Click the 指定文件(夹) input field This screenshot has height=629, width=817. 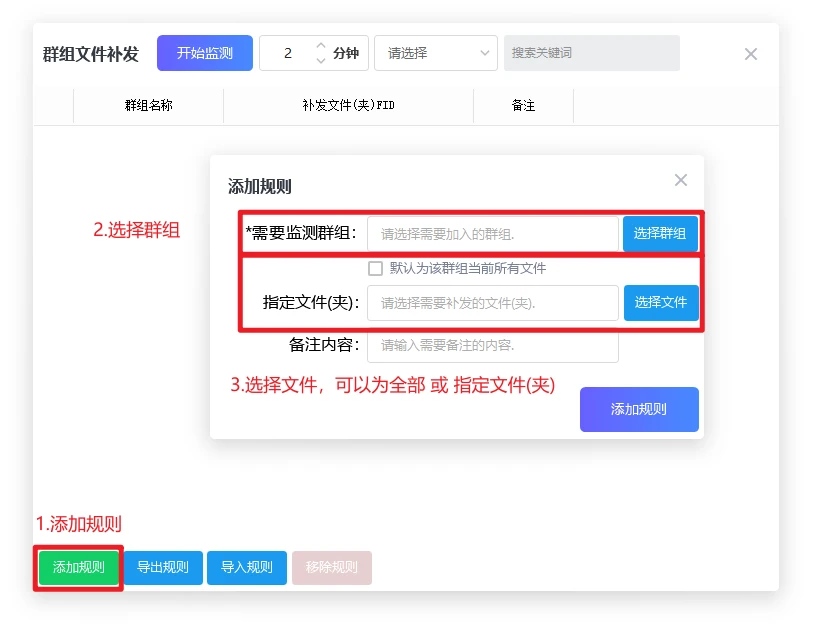(492, 303)
